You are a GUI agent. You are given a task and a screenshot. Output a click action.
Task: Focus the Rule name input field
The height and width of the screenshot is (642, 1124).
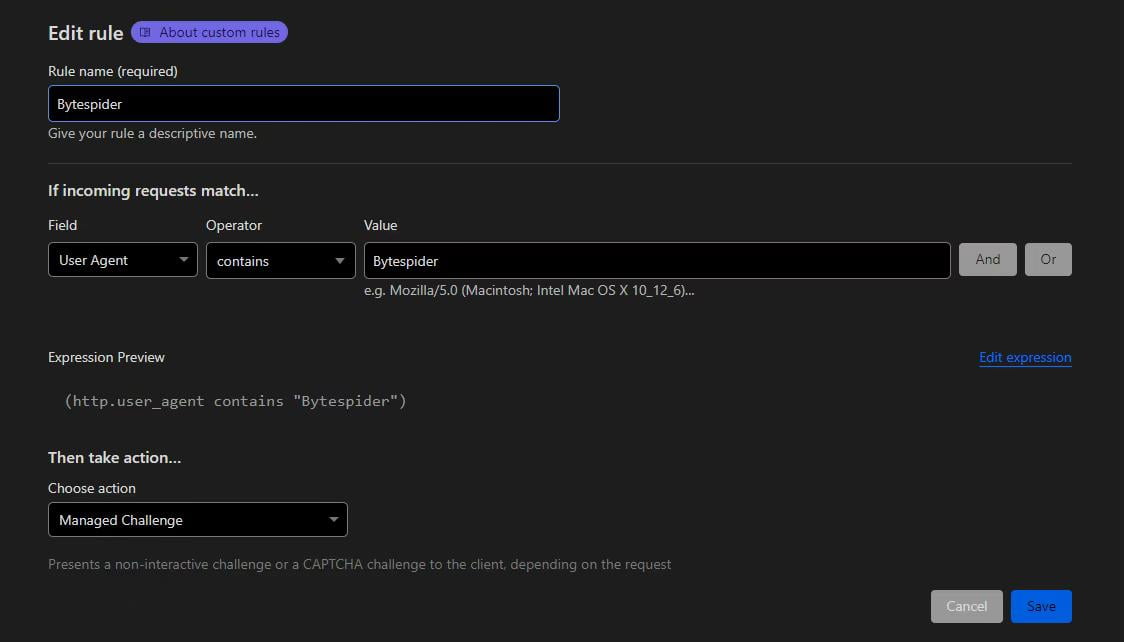pos(304,104)
